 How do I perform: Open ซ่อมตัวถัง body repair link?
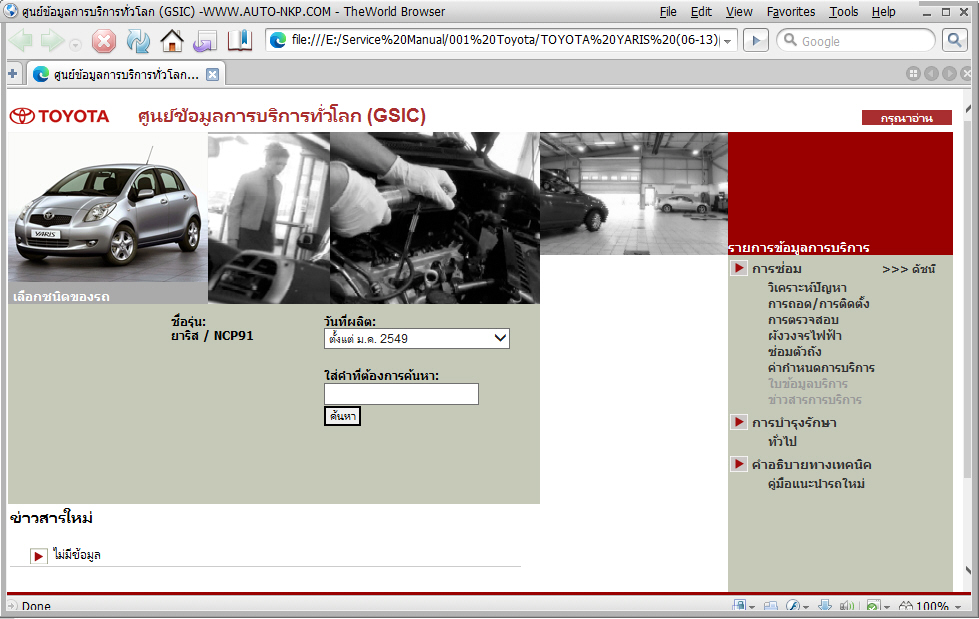tap(794, 352)
